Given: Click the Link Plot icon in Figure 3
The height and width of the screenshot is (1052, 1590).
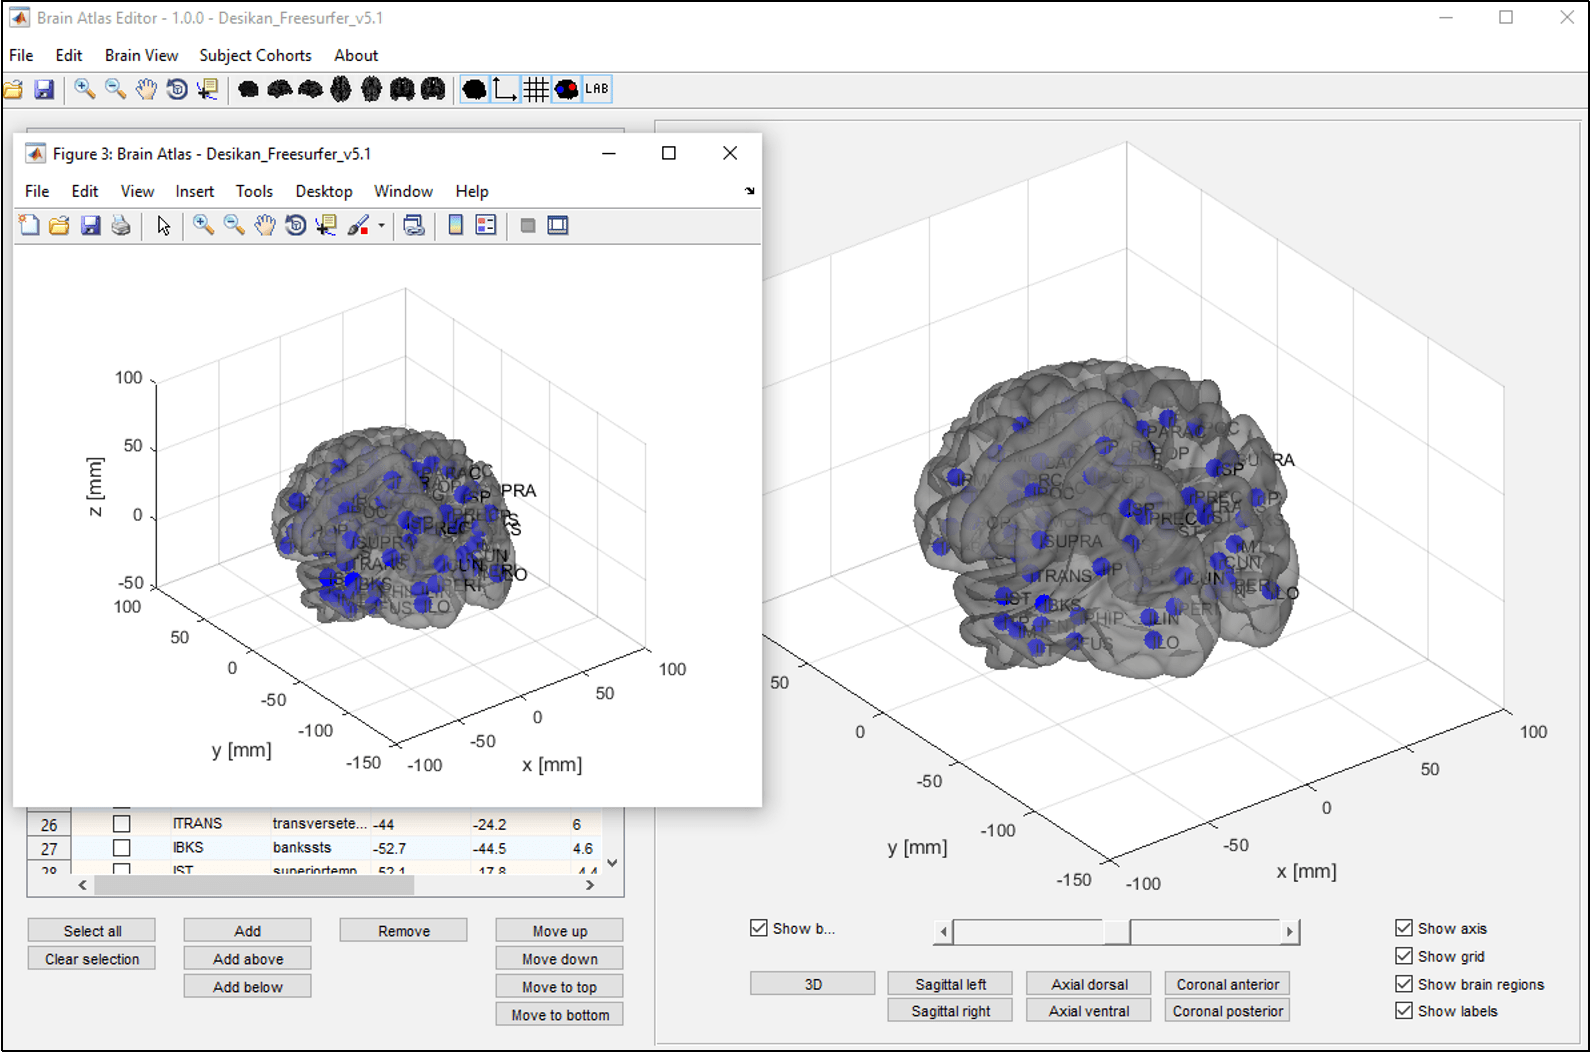Looking at the screenshot, I should click(414, 226).
